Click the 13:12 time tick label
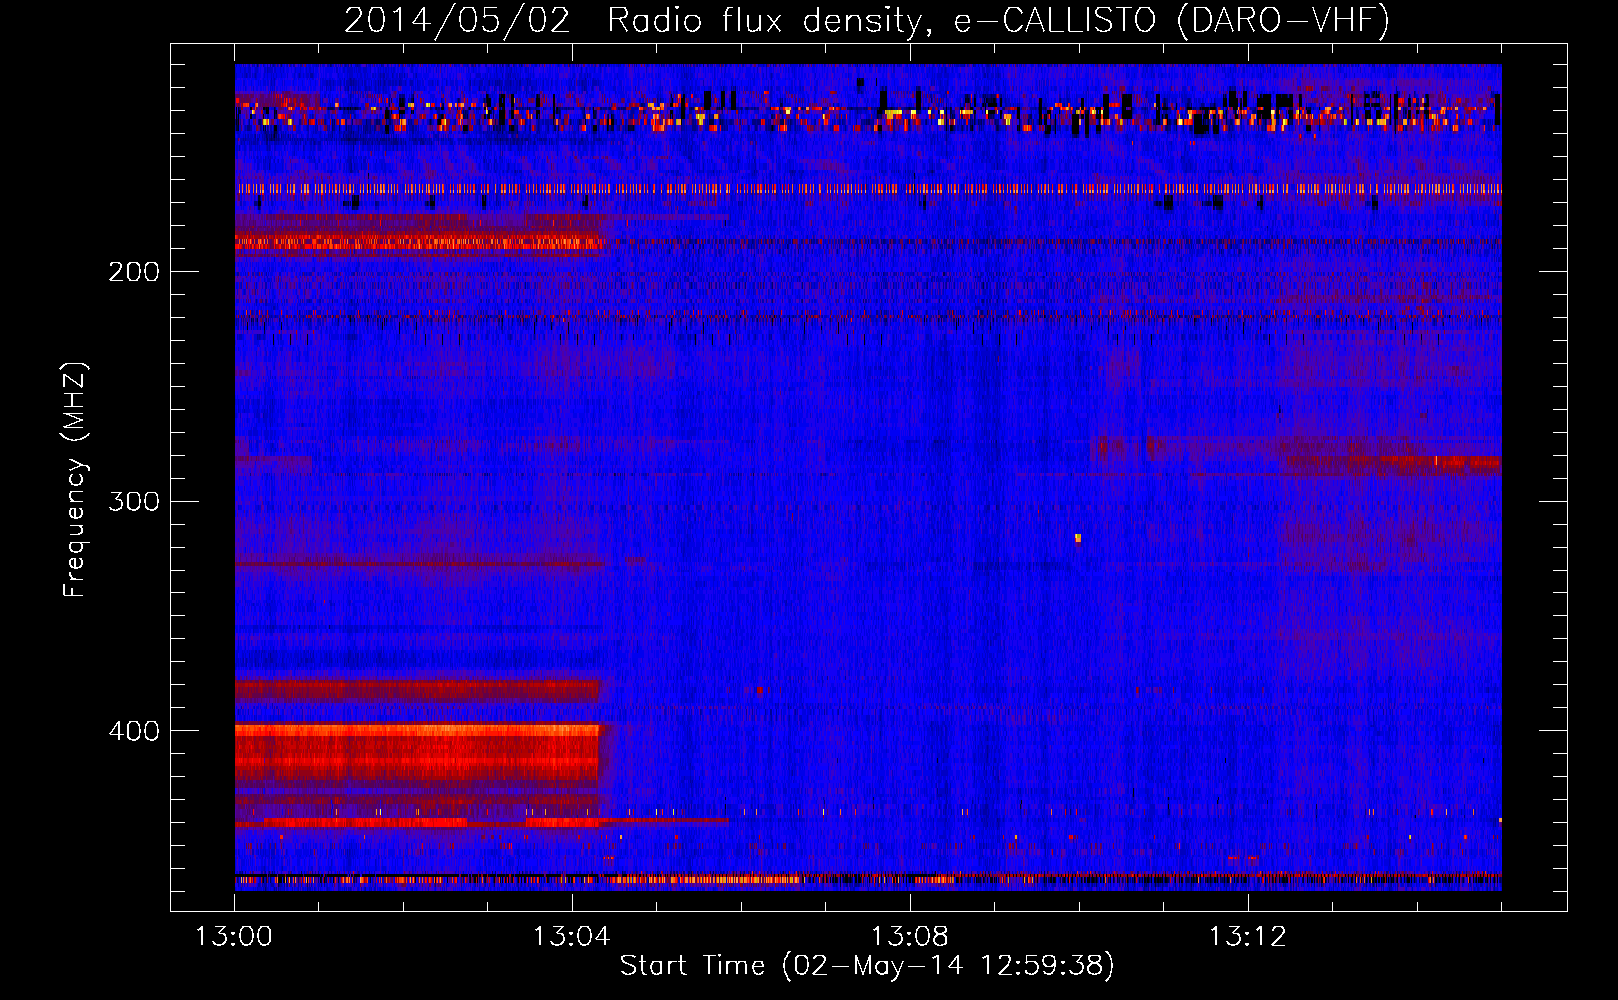Screen dimensions: 1618x1000 coord(1248,937)
